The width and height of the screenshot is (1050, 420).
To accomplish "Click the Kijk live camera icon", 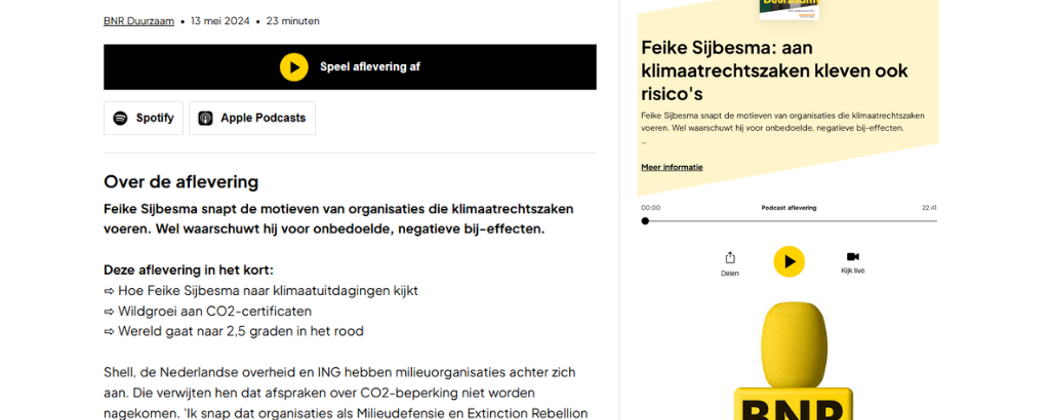I will (x=852, y=257).
